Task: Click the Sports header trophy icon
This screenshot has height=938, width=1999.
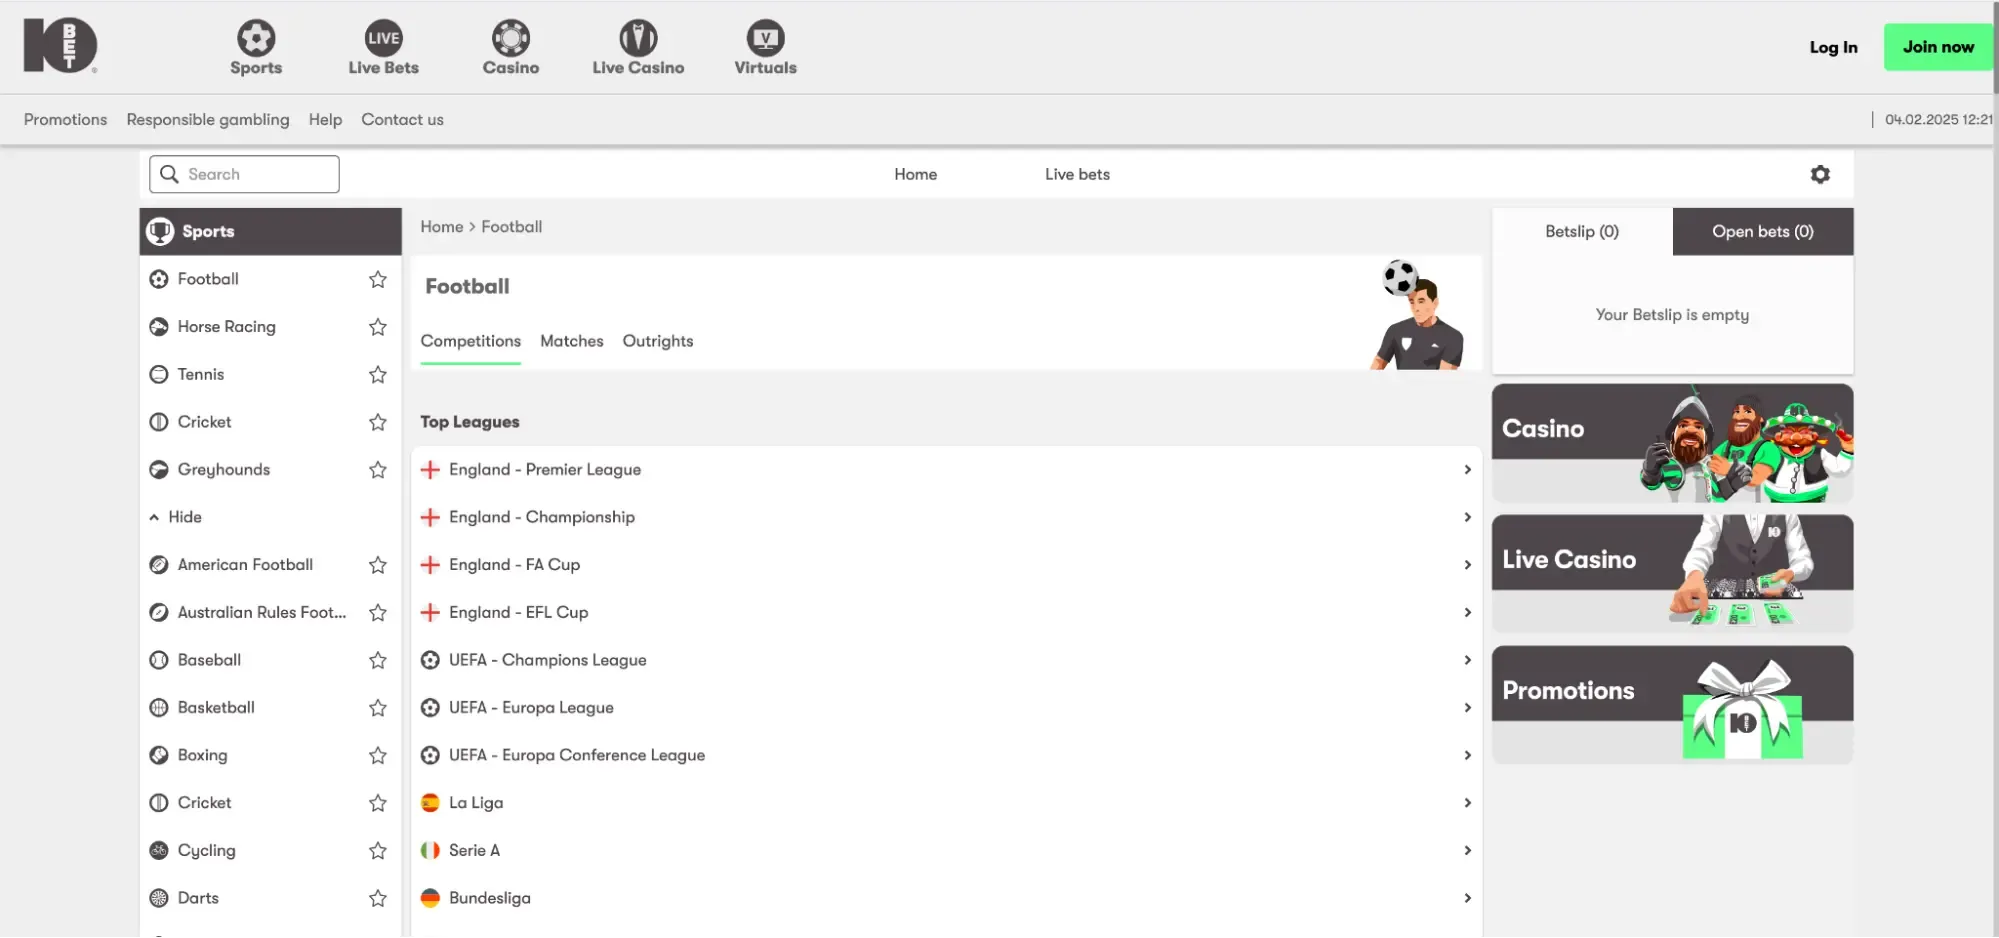Action: coord(160,231)
